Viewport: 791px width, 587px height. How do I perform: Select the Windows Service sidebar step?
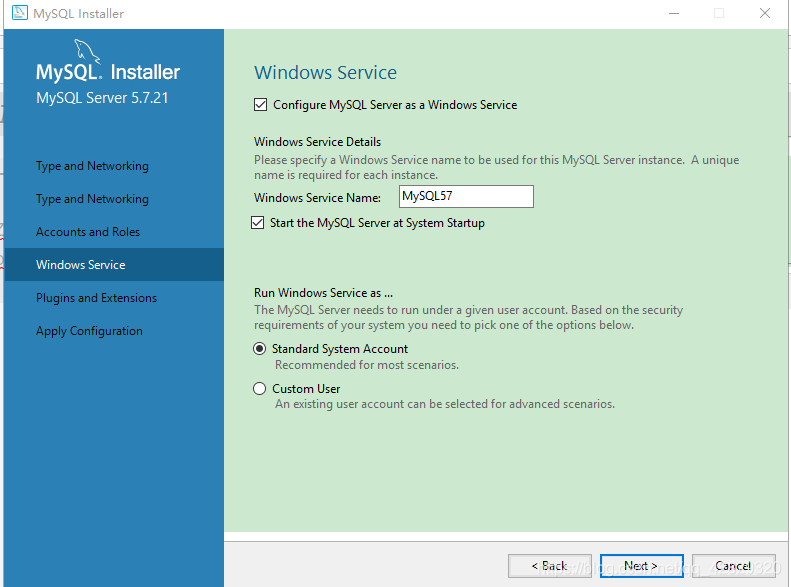(114, 265)
